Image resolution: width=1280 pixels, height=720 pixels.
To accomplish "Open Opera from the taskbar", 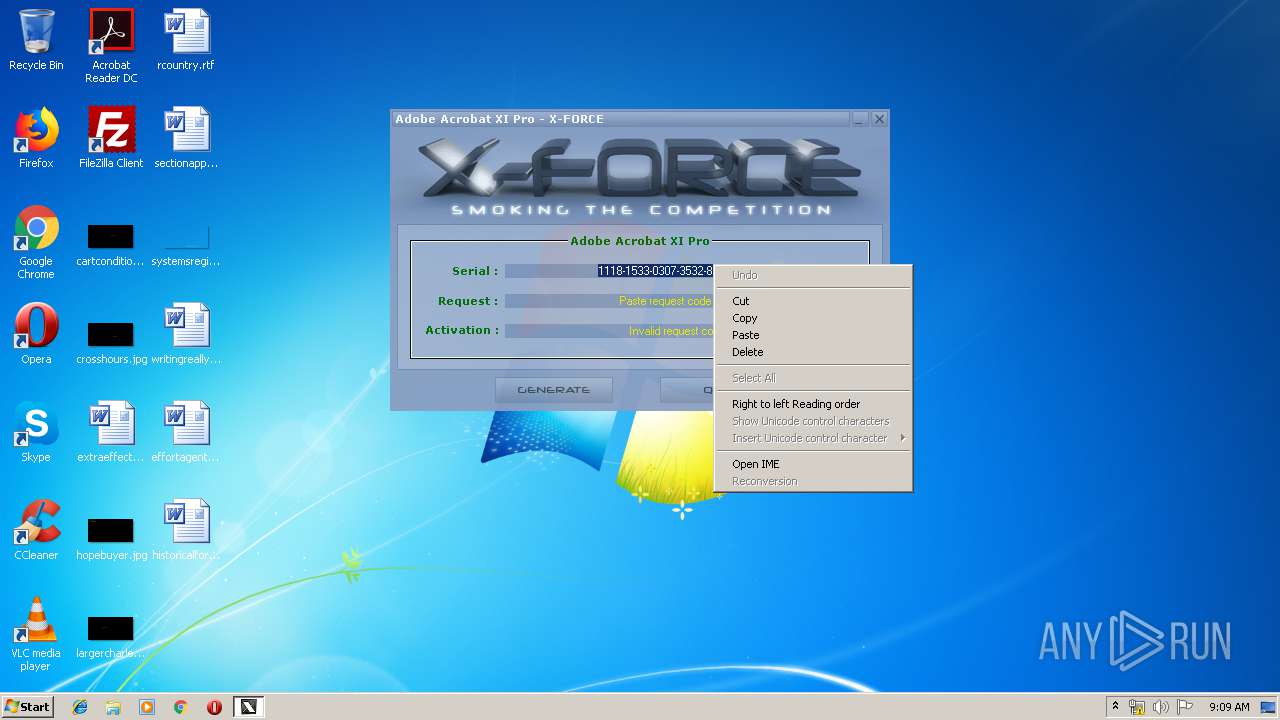I will [214, 707].
